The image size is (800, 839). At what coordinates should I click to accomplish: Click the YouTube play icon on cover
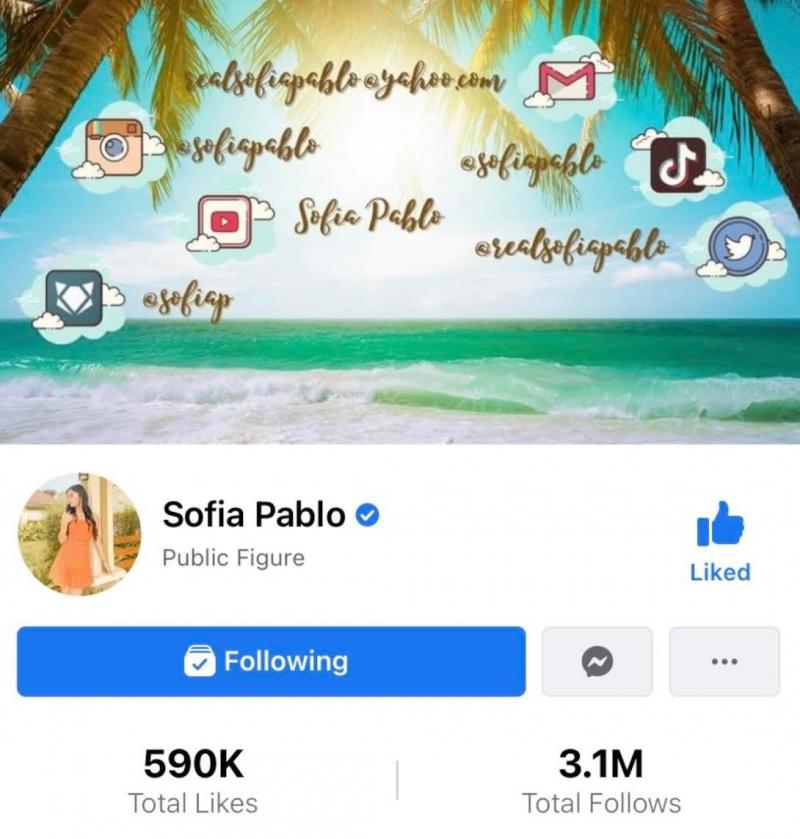[225, 222]
